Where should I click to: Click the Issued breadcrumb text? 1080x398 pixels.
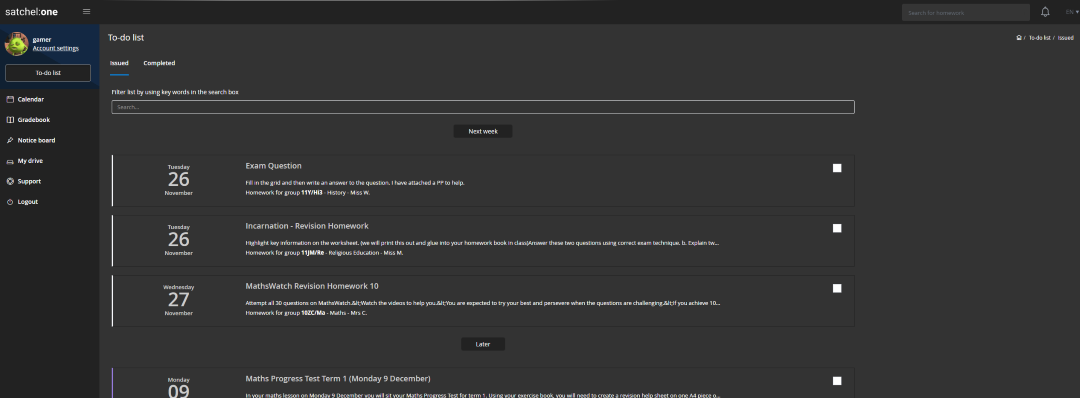click(1066, 38)
